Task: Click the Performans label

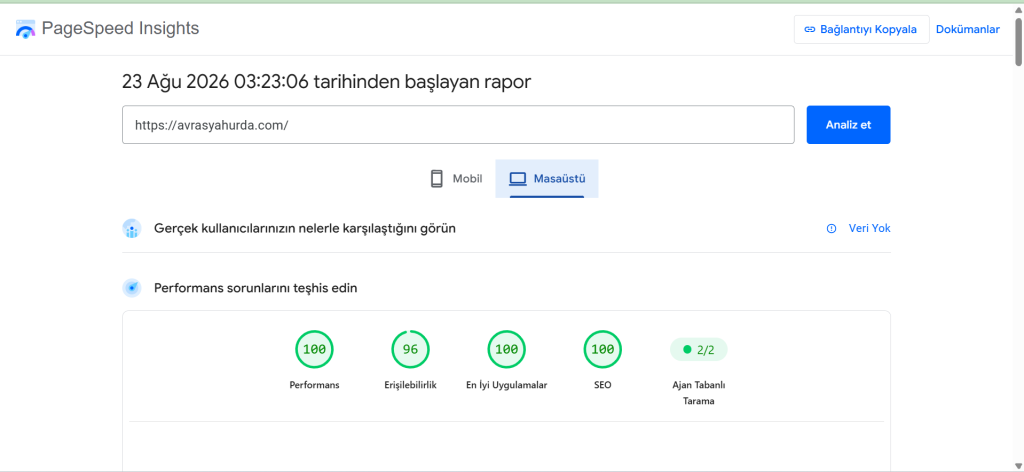Action: 314,385
